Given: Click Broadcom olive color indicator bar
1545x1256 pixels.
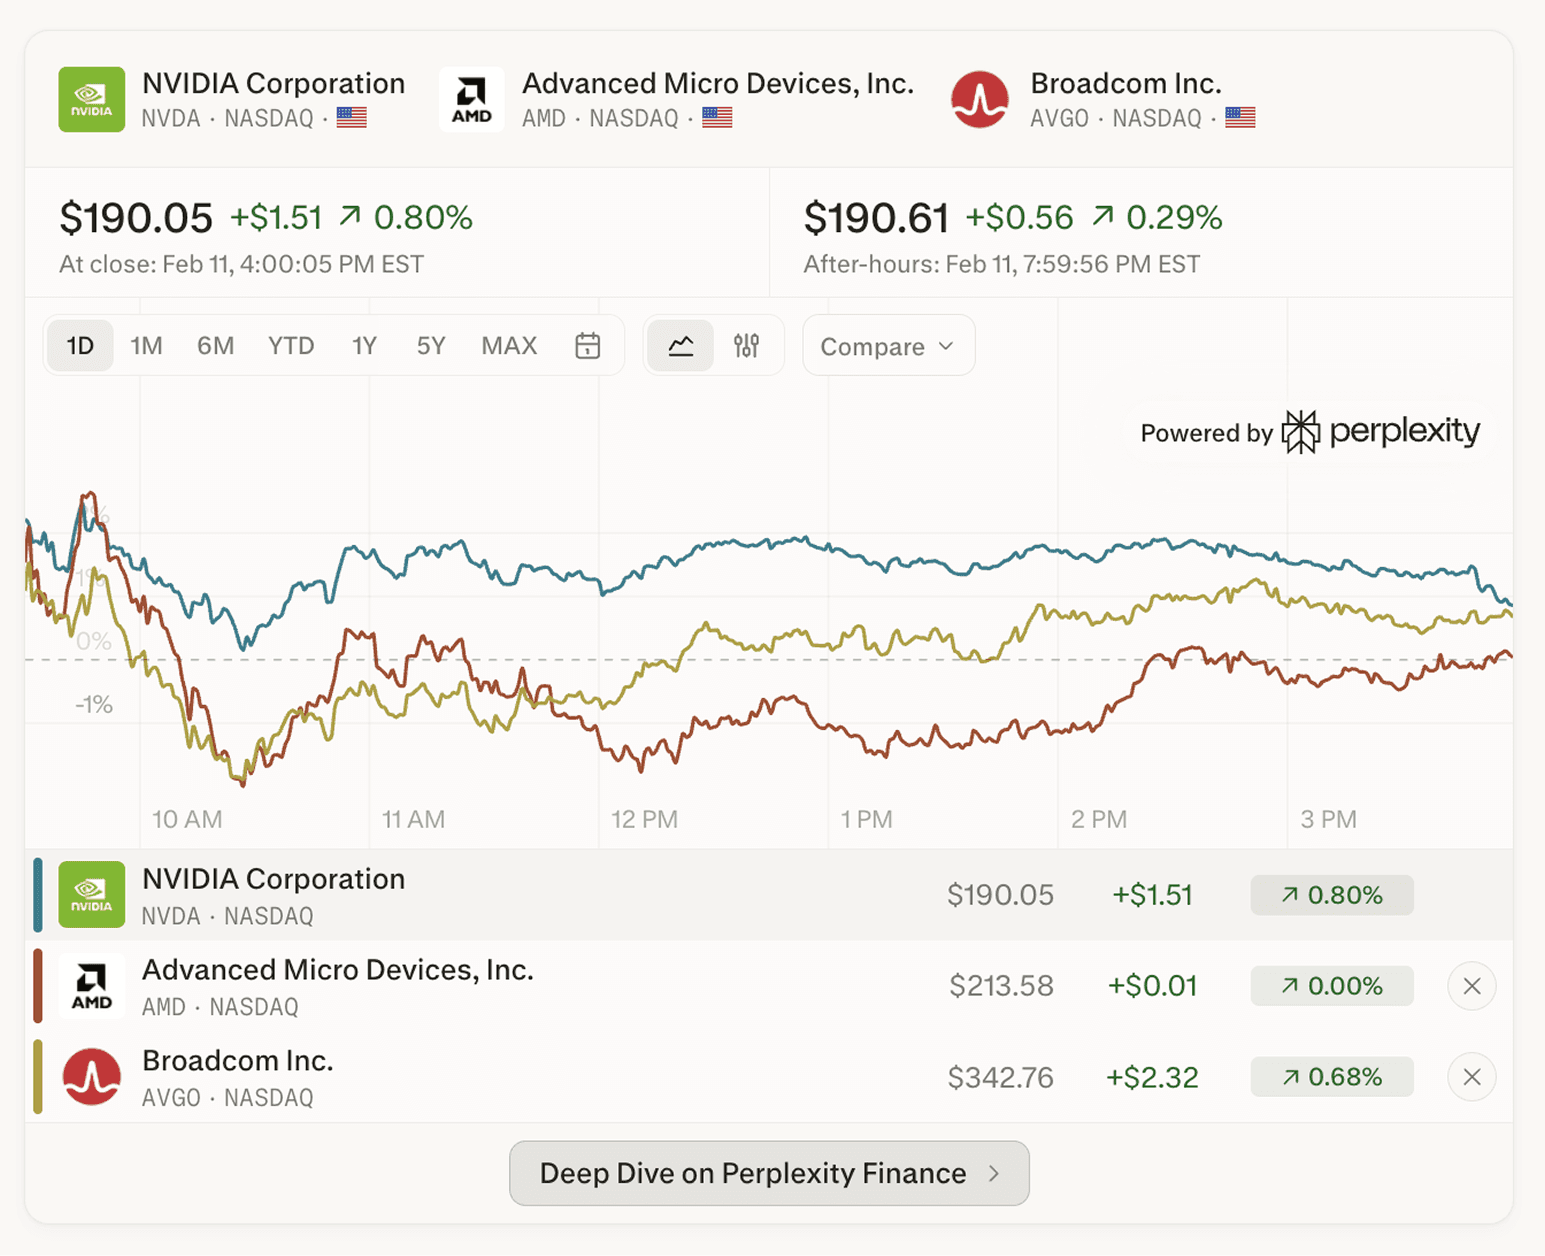Looking at the screenshot, I should click(38, 1077).
